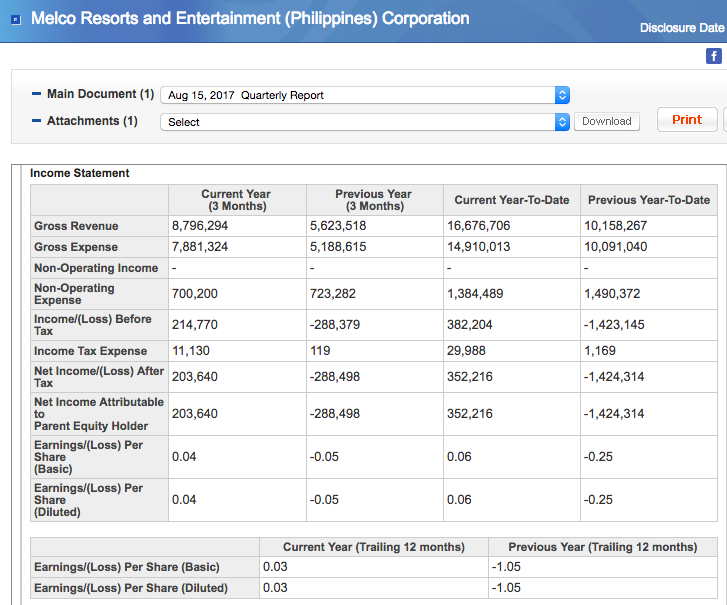Click the Download button
Image resolution: width=727 pixels, height=605 pixels.
(606, 121)
